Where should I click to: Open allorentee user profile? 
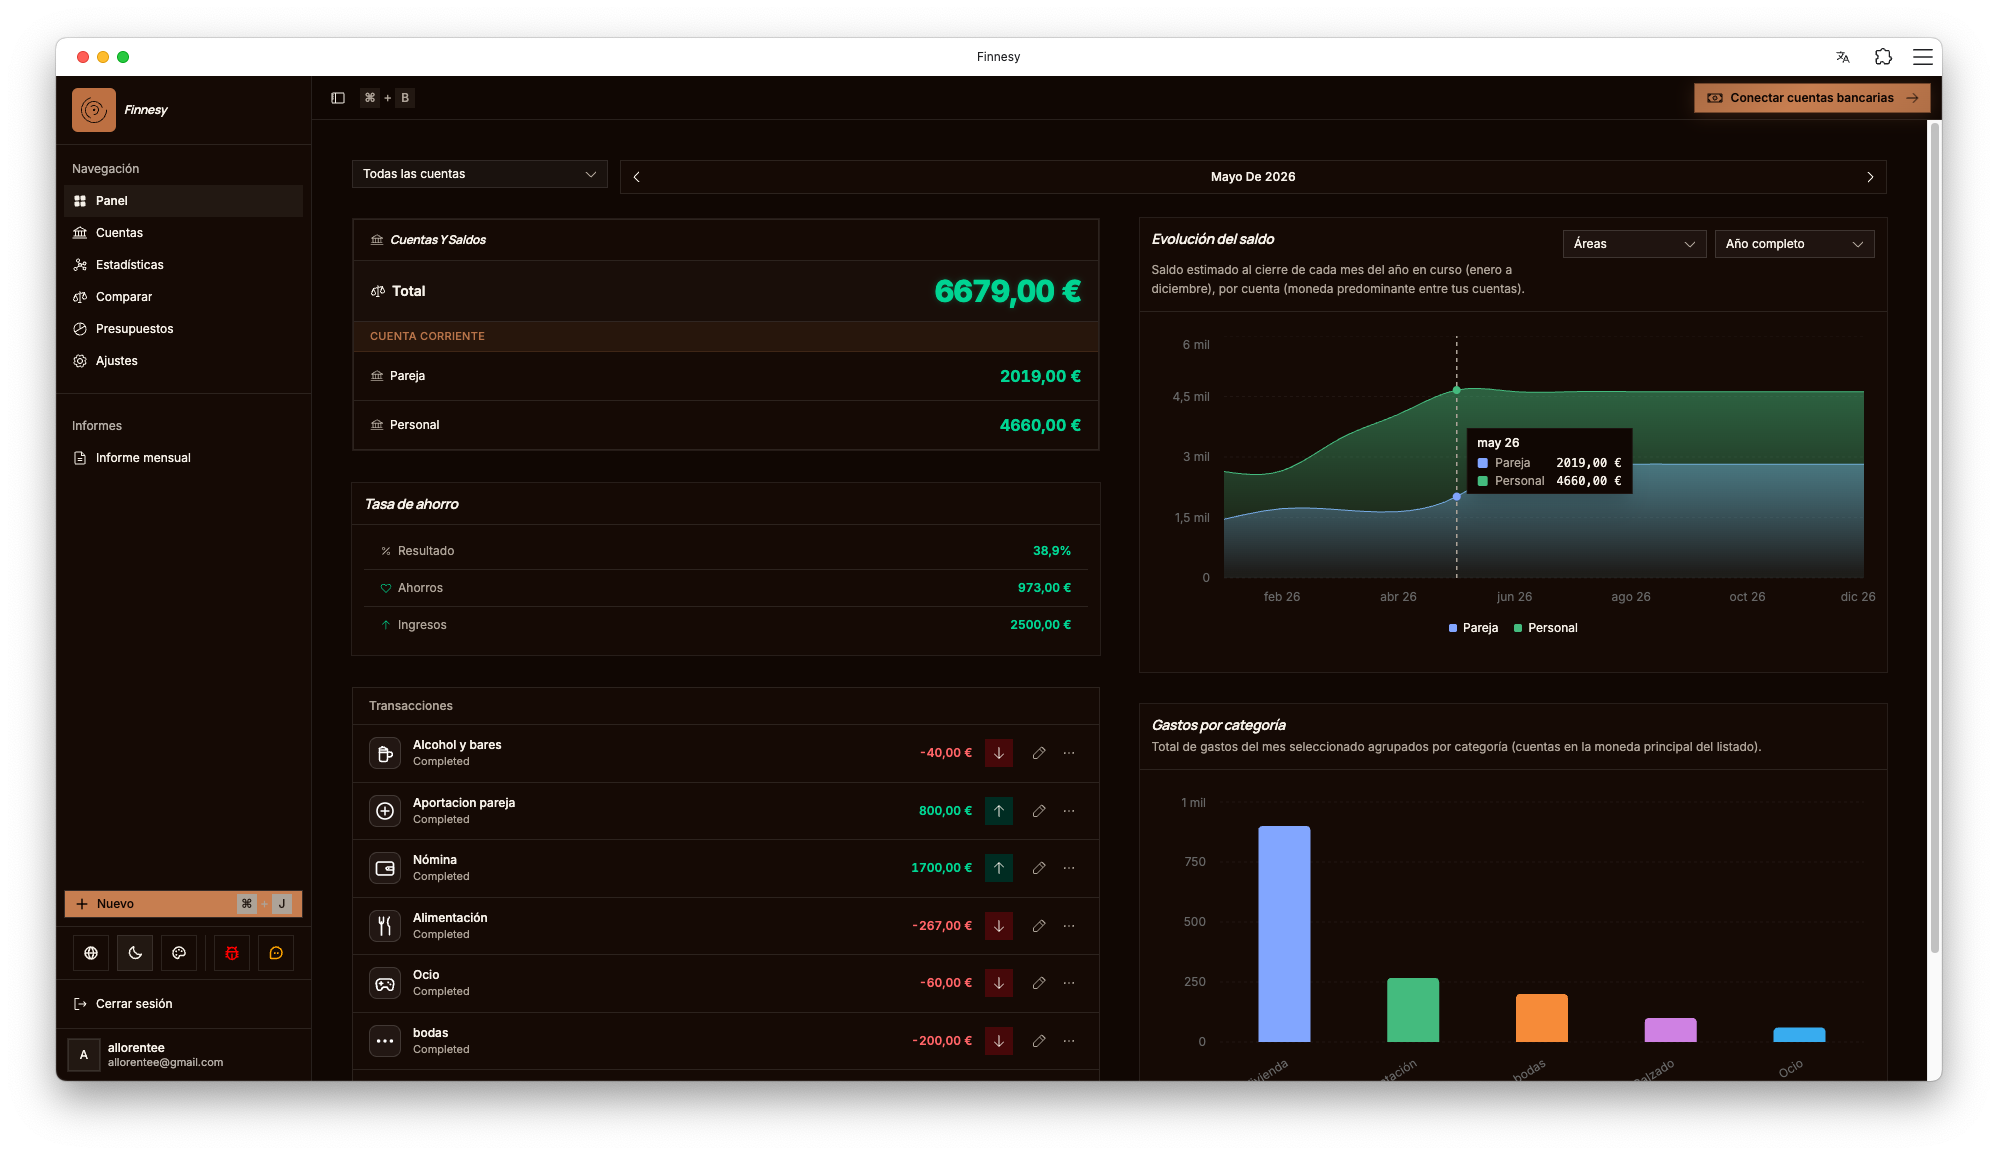tap(184, 1055)
